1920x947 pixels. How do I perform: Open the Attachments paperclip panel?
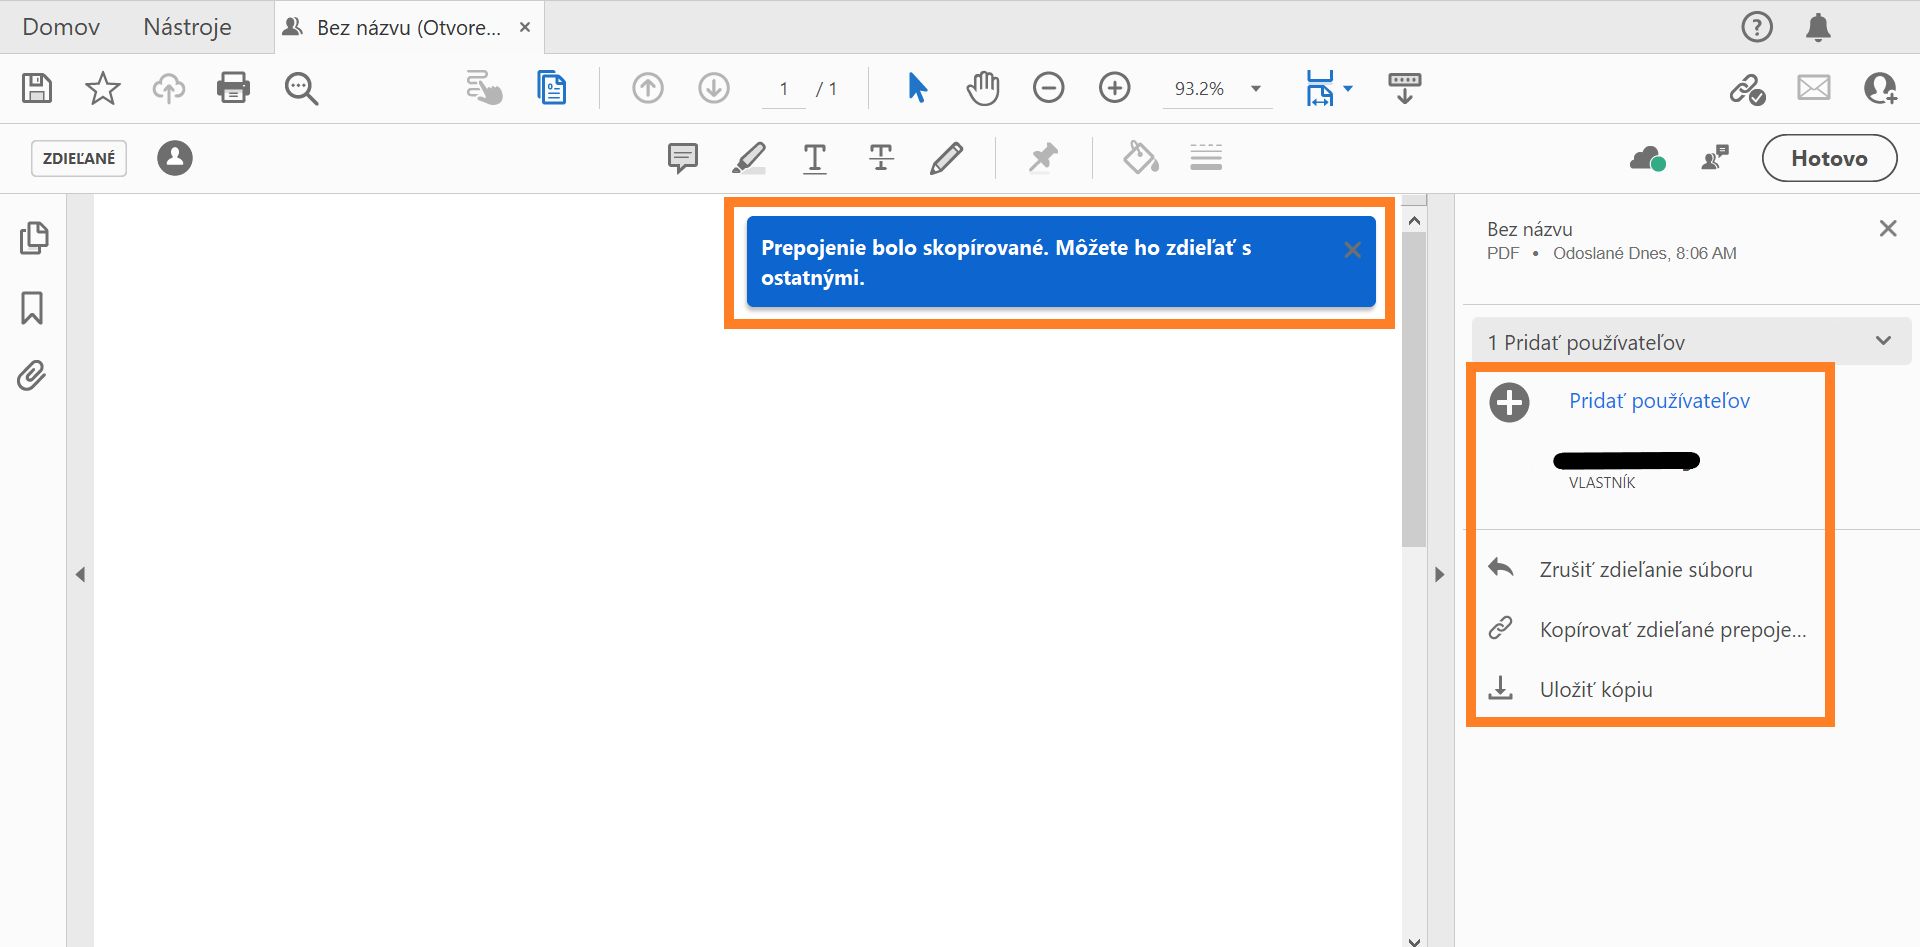coord(32,376)
